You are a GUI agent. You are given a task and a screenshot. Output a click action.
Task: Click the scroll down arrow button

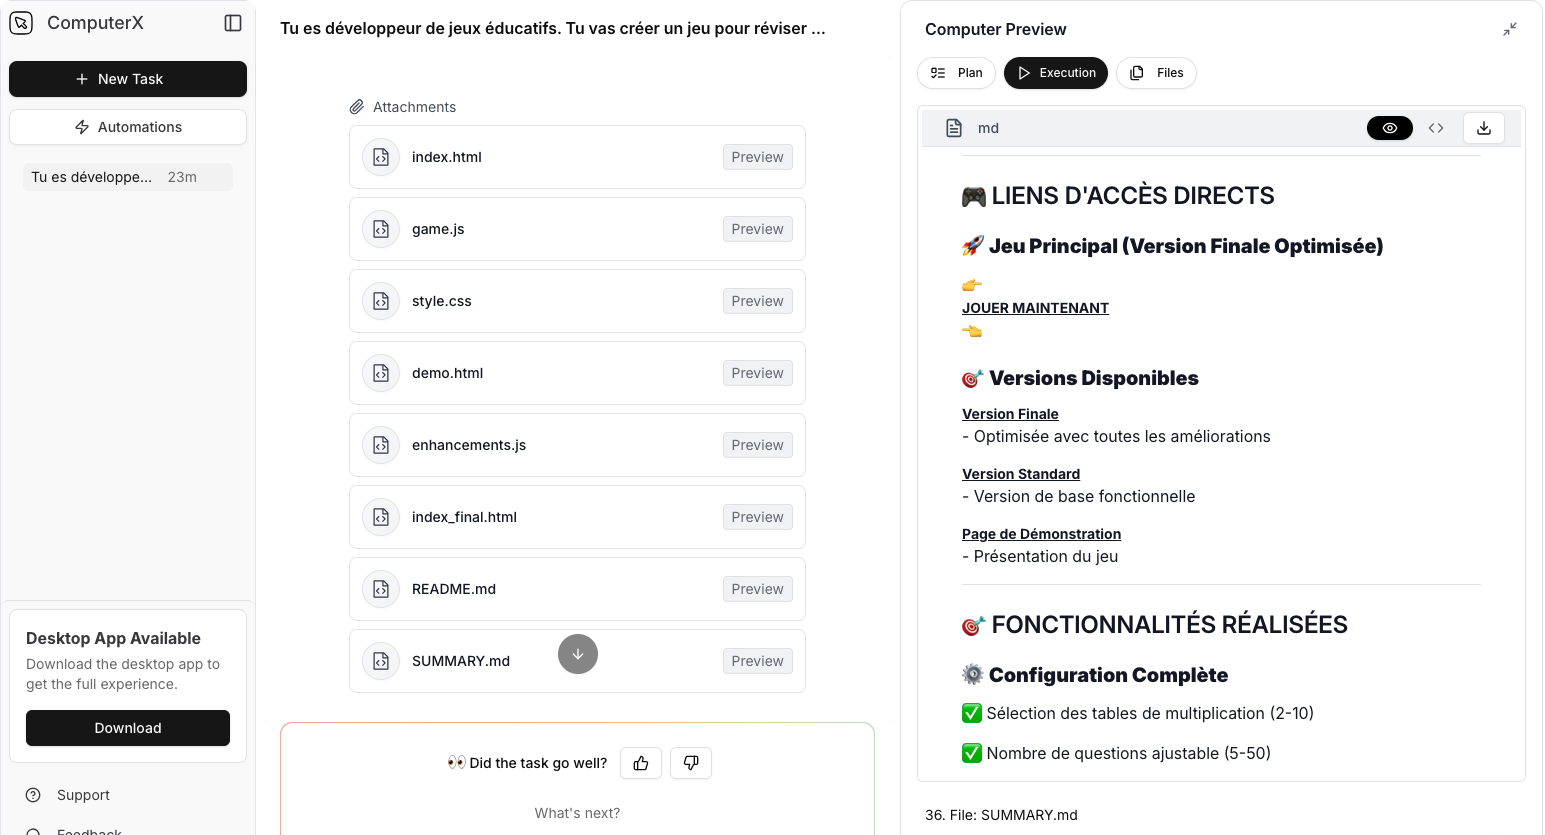coord(578,654)
